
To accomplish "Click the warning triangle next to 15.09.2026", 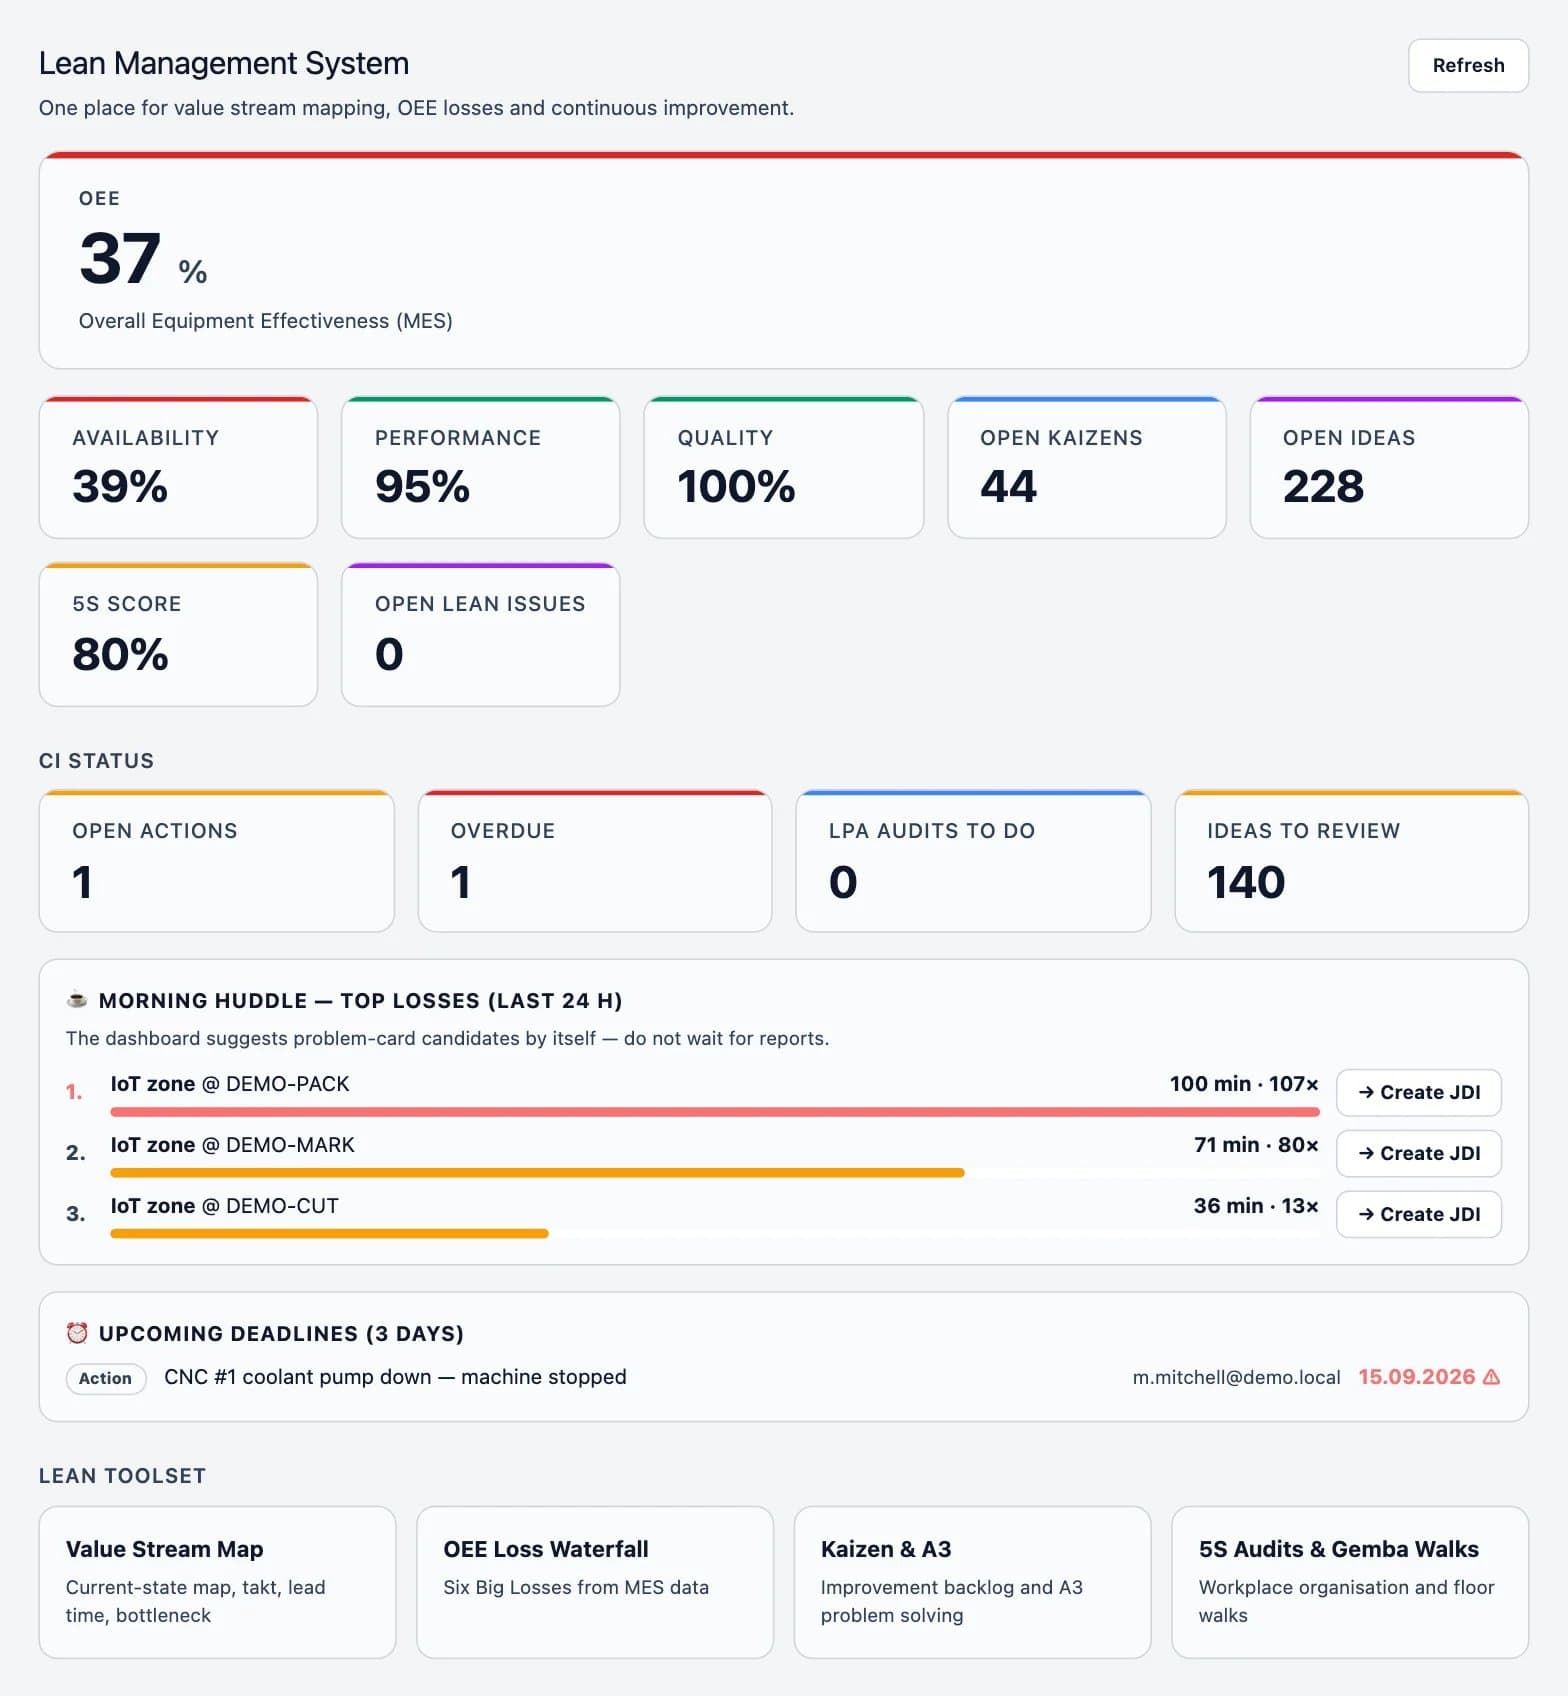I will [x=1491, y=1377].
